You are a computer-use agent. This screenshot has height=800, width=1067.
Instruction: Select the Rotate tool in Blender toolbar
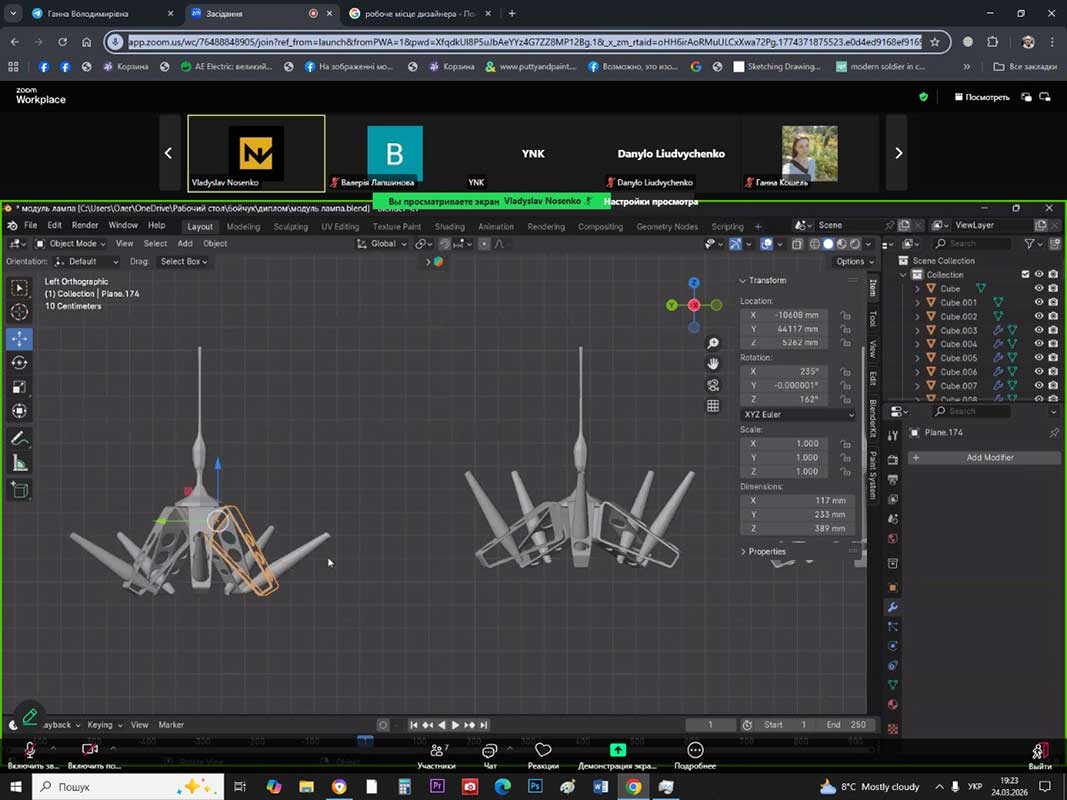click(x=19, y=363)
